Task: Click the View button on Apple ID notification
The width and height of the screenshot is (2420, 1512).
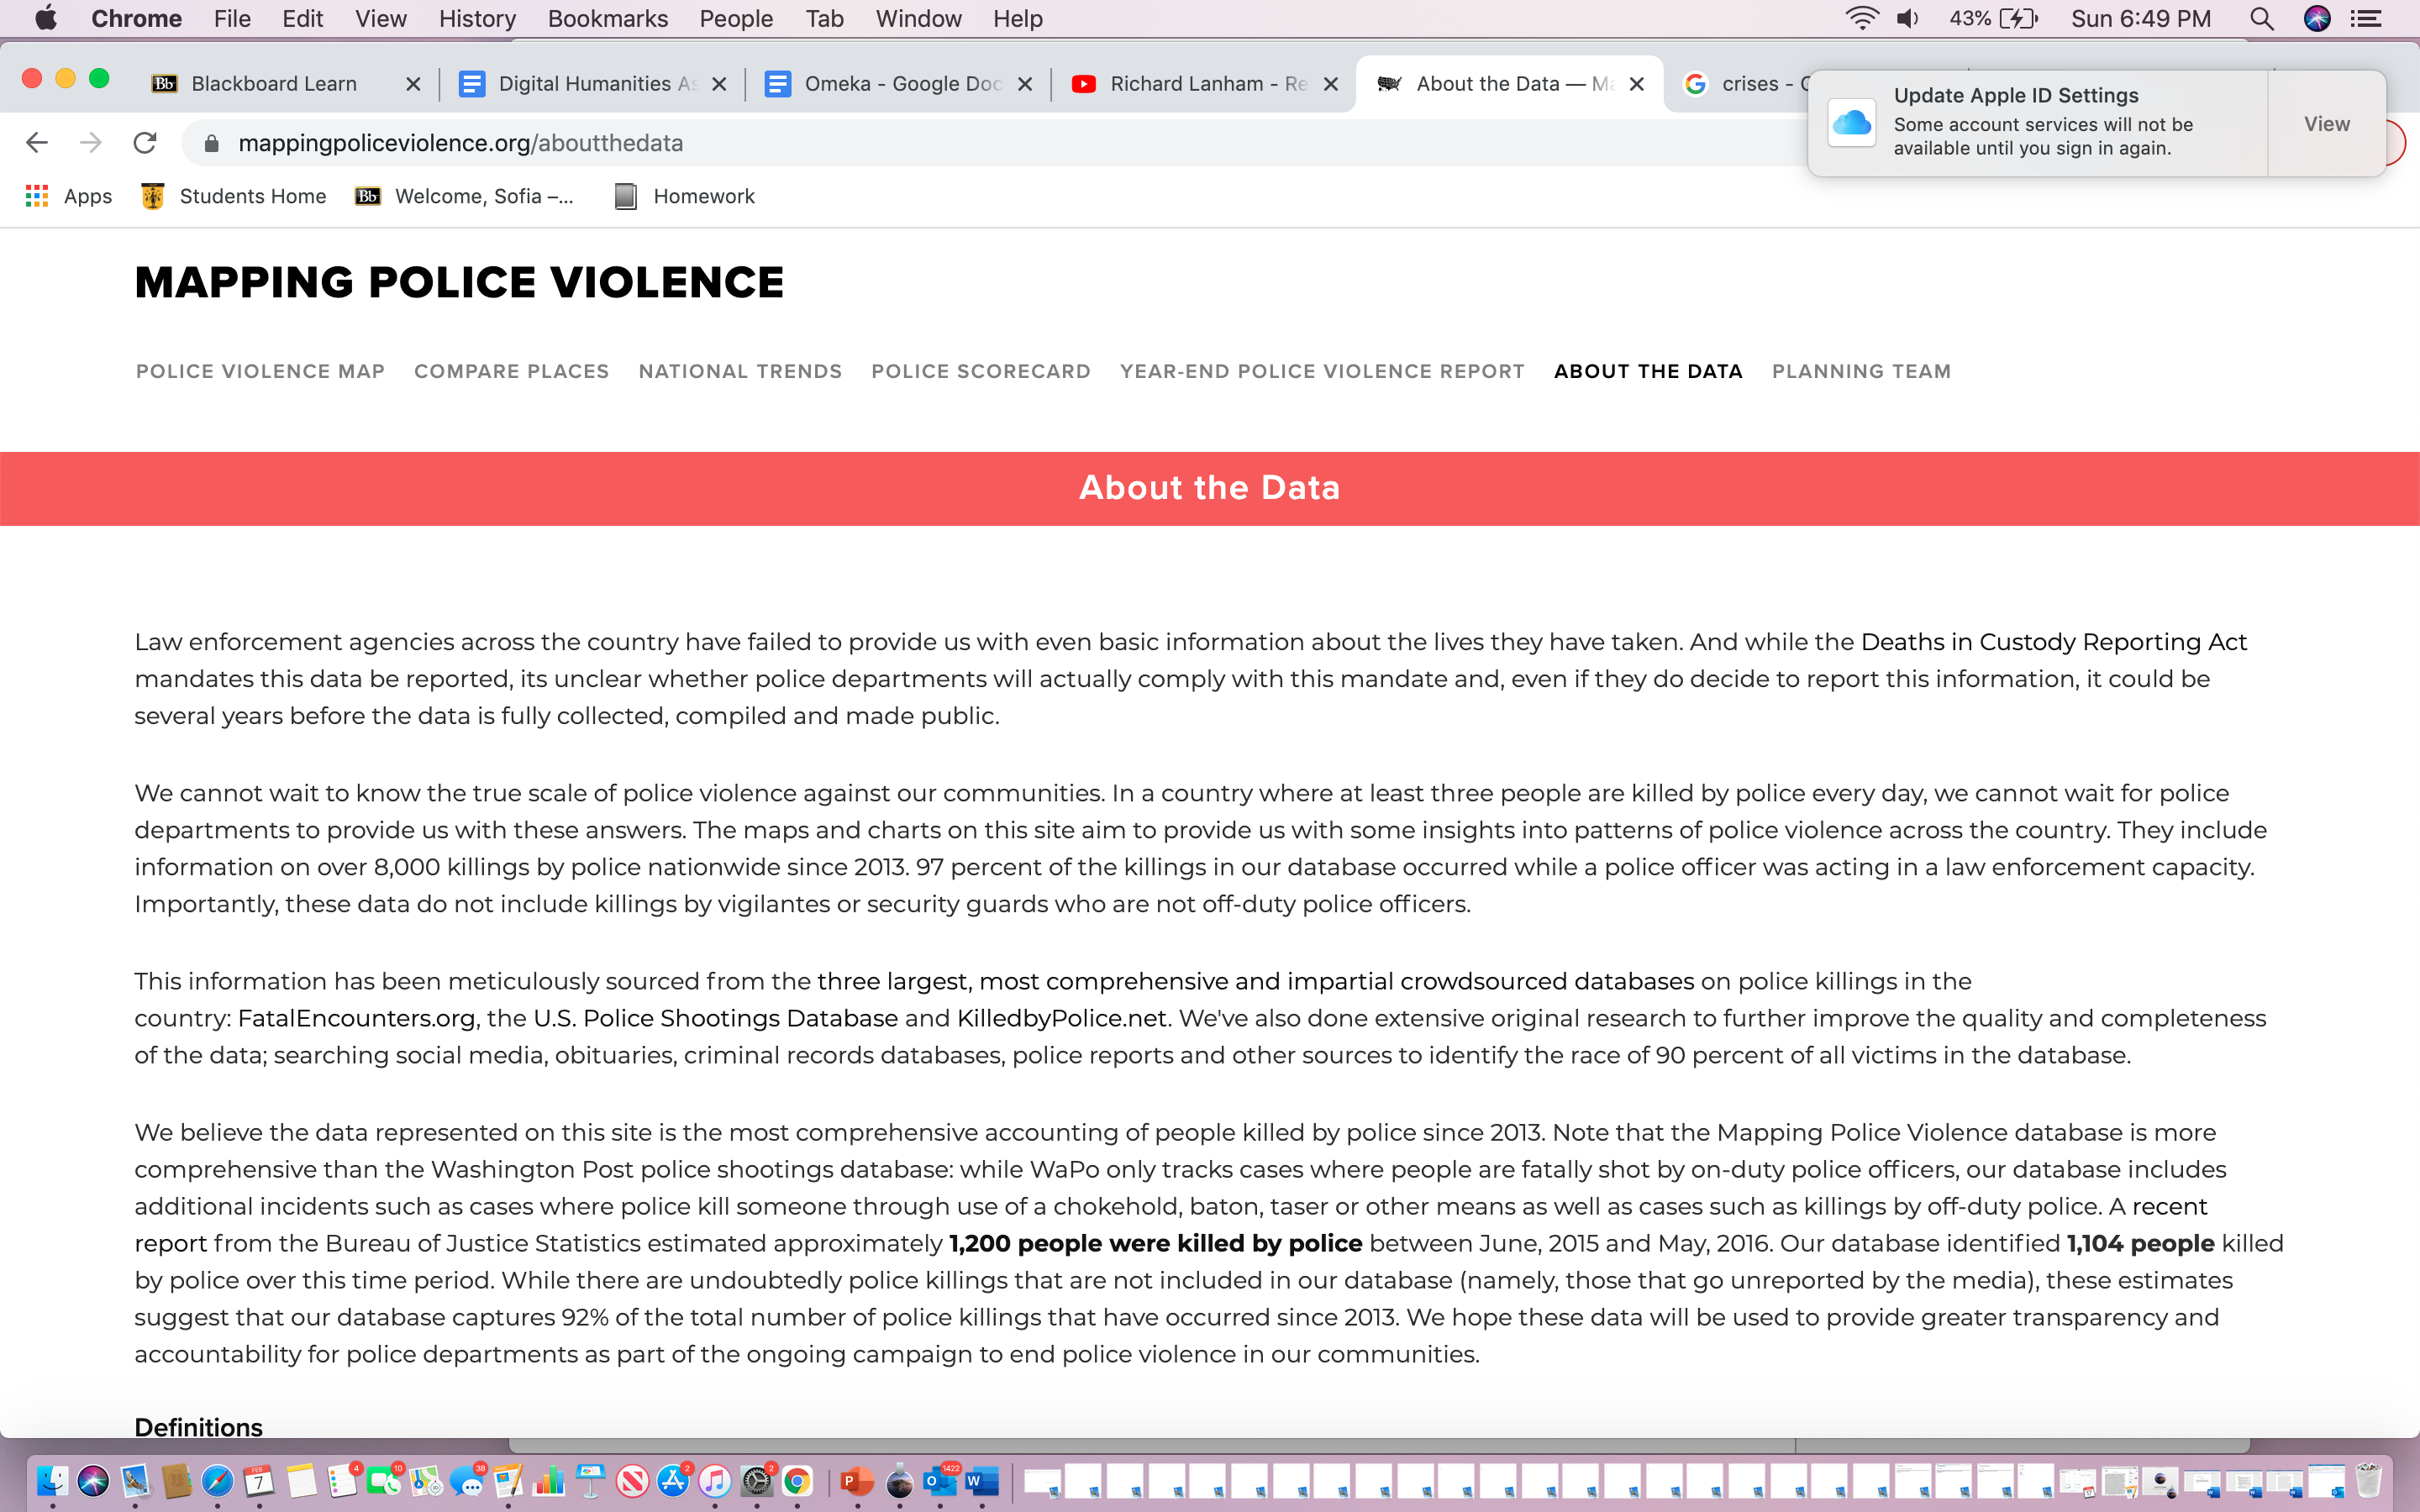Action: [x=2327, y=124]
